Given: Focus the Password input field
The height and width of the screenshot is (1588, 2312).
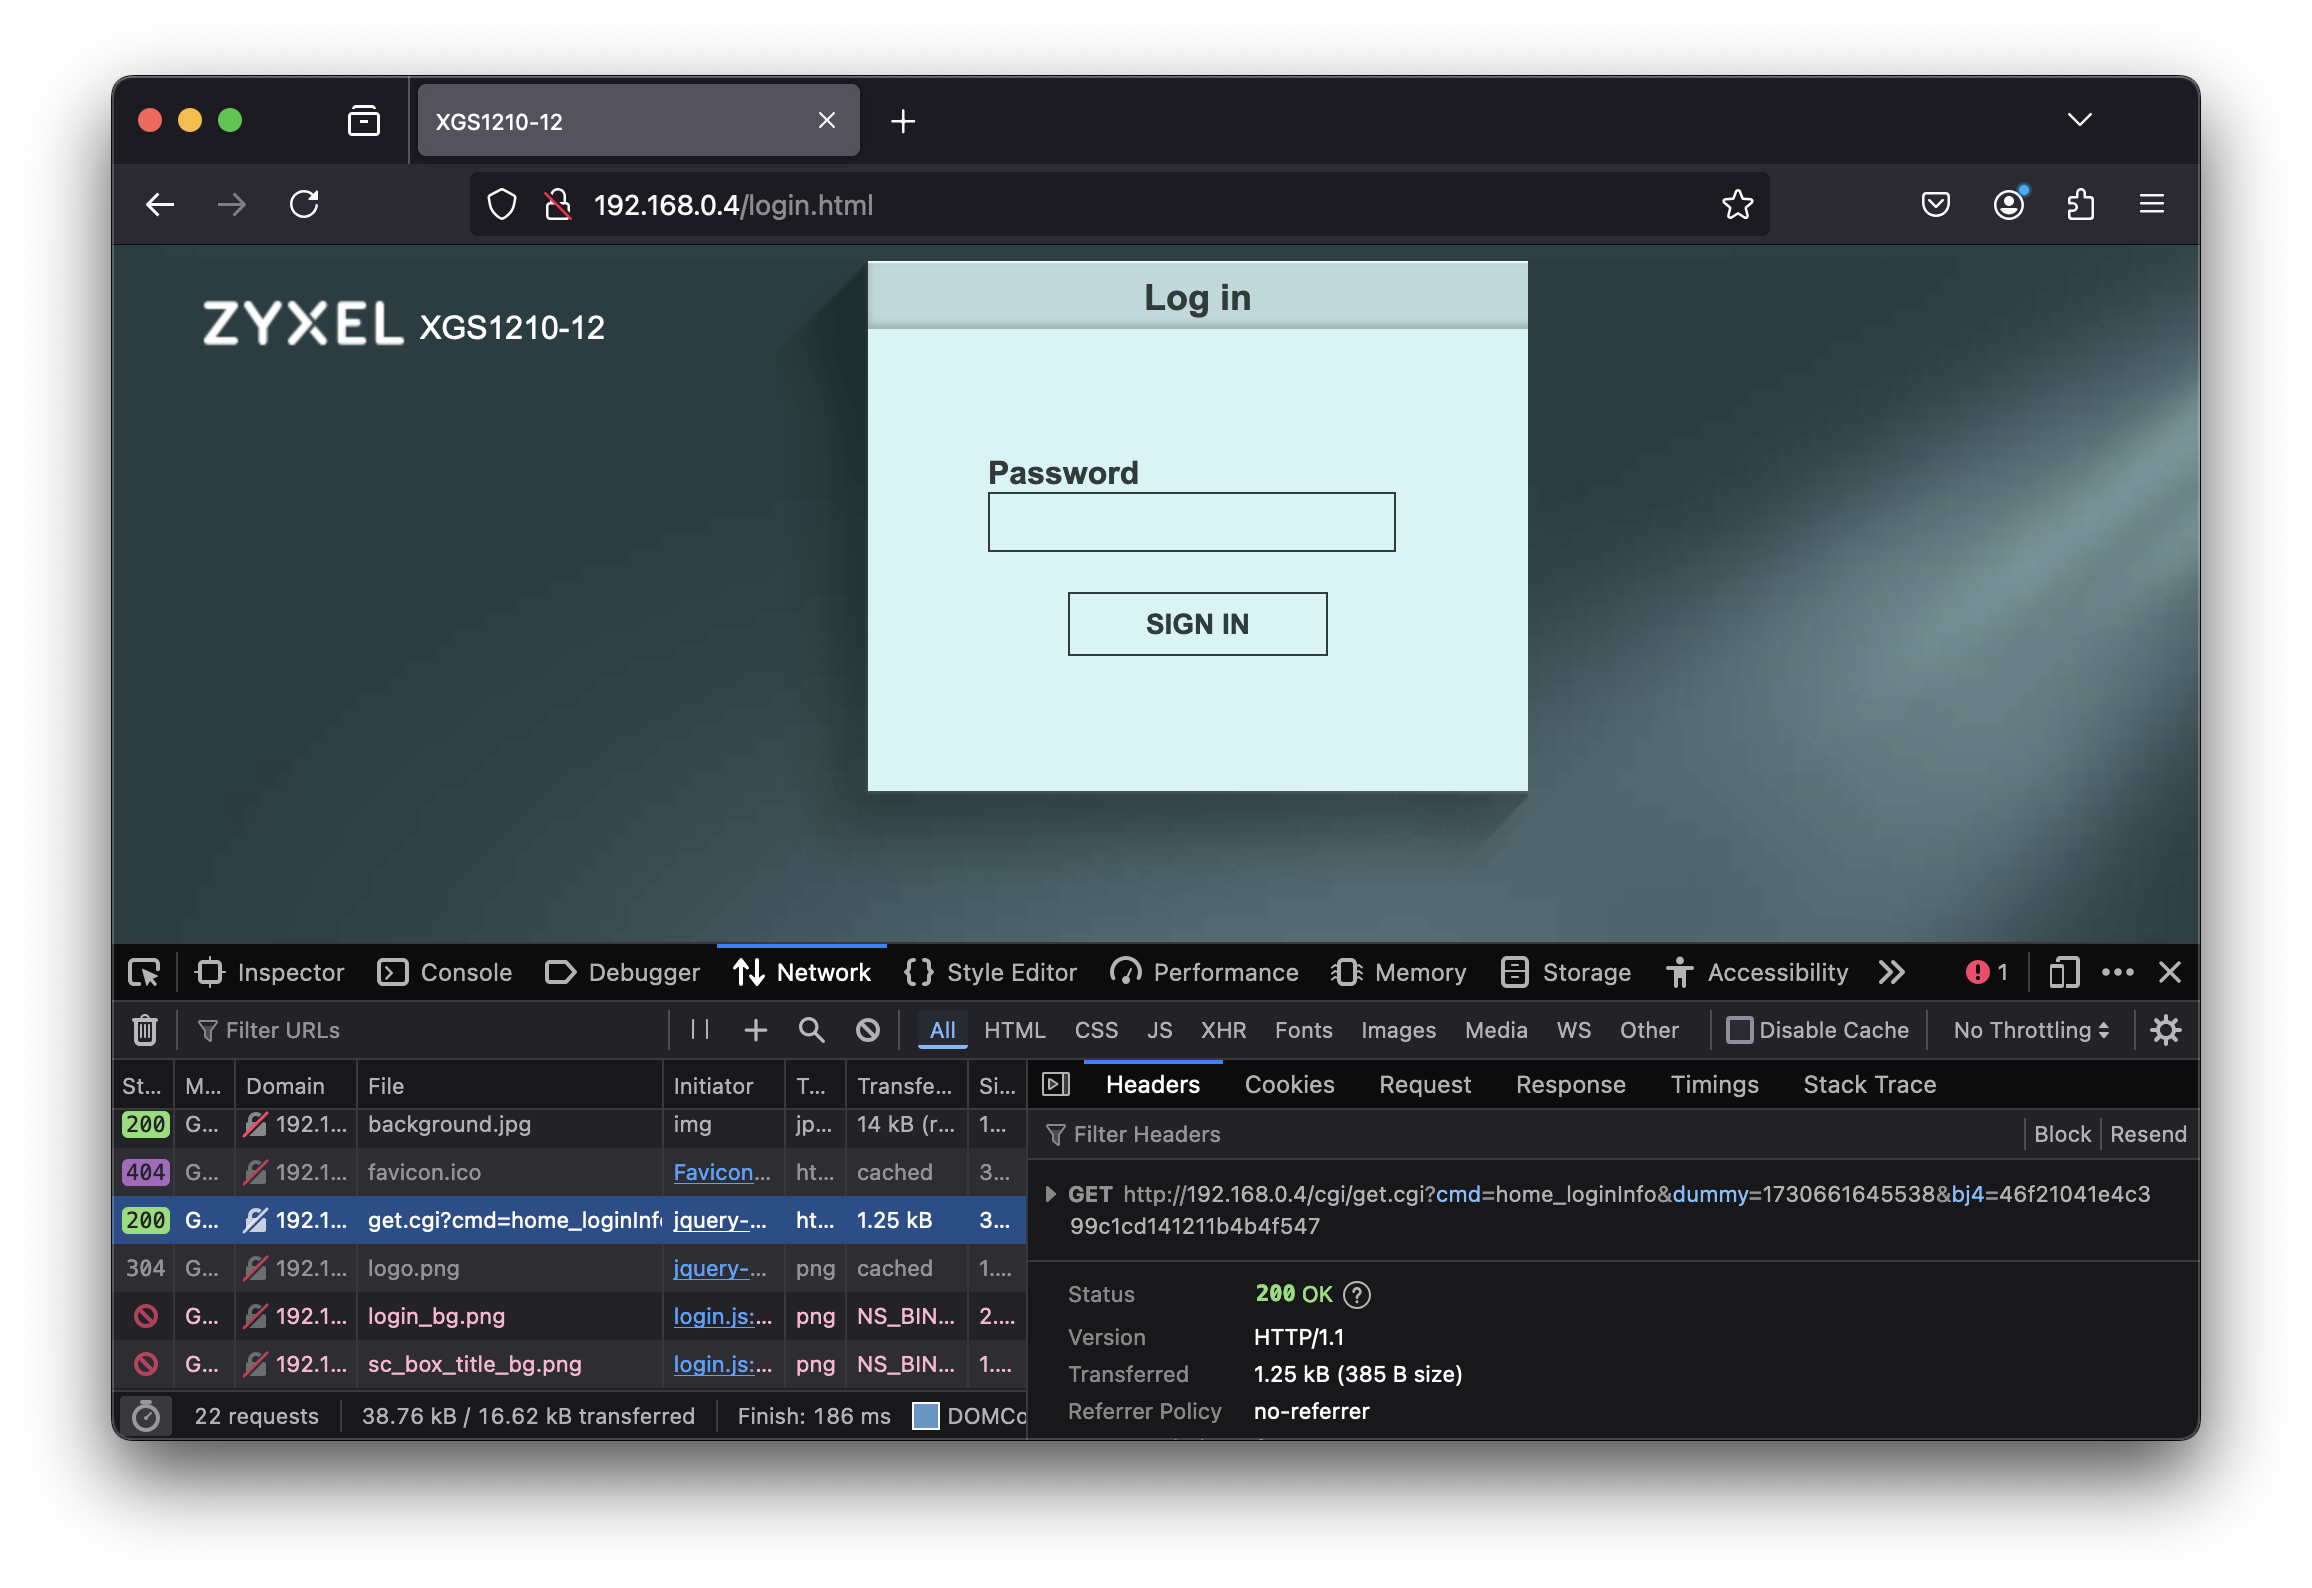Looking at the screenshot, I should pos(1191,522).
